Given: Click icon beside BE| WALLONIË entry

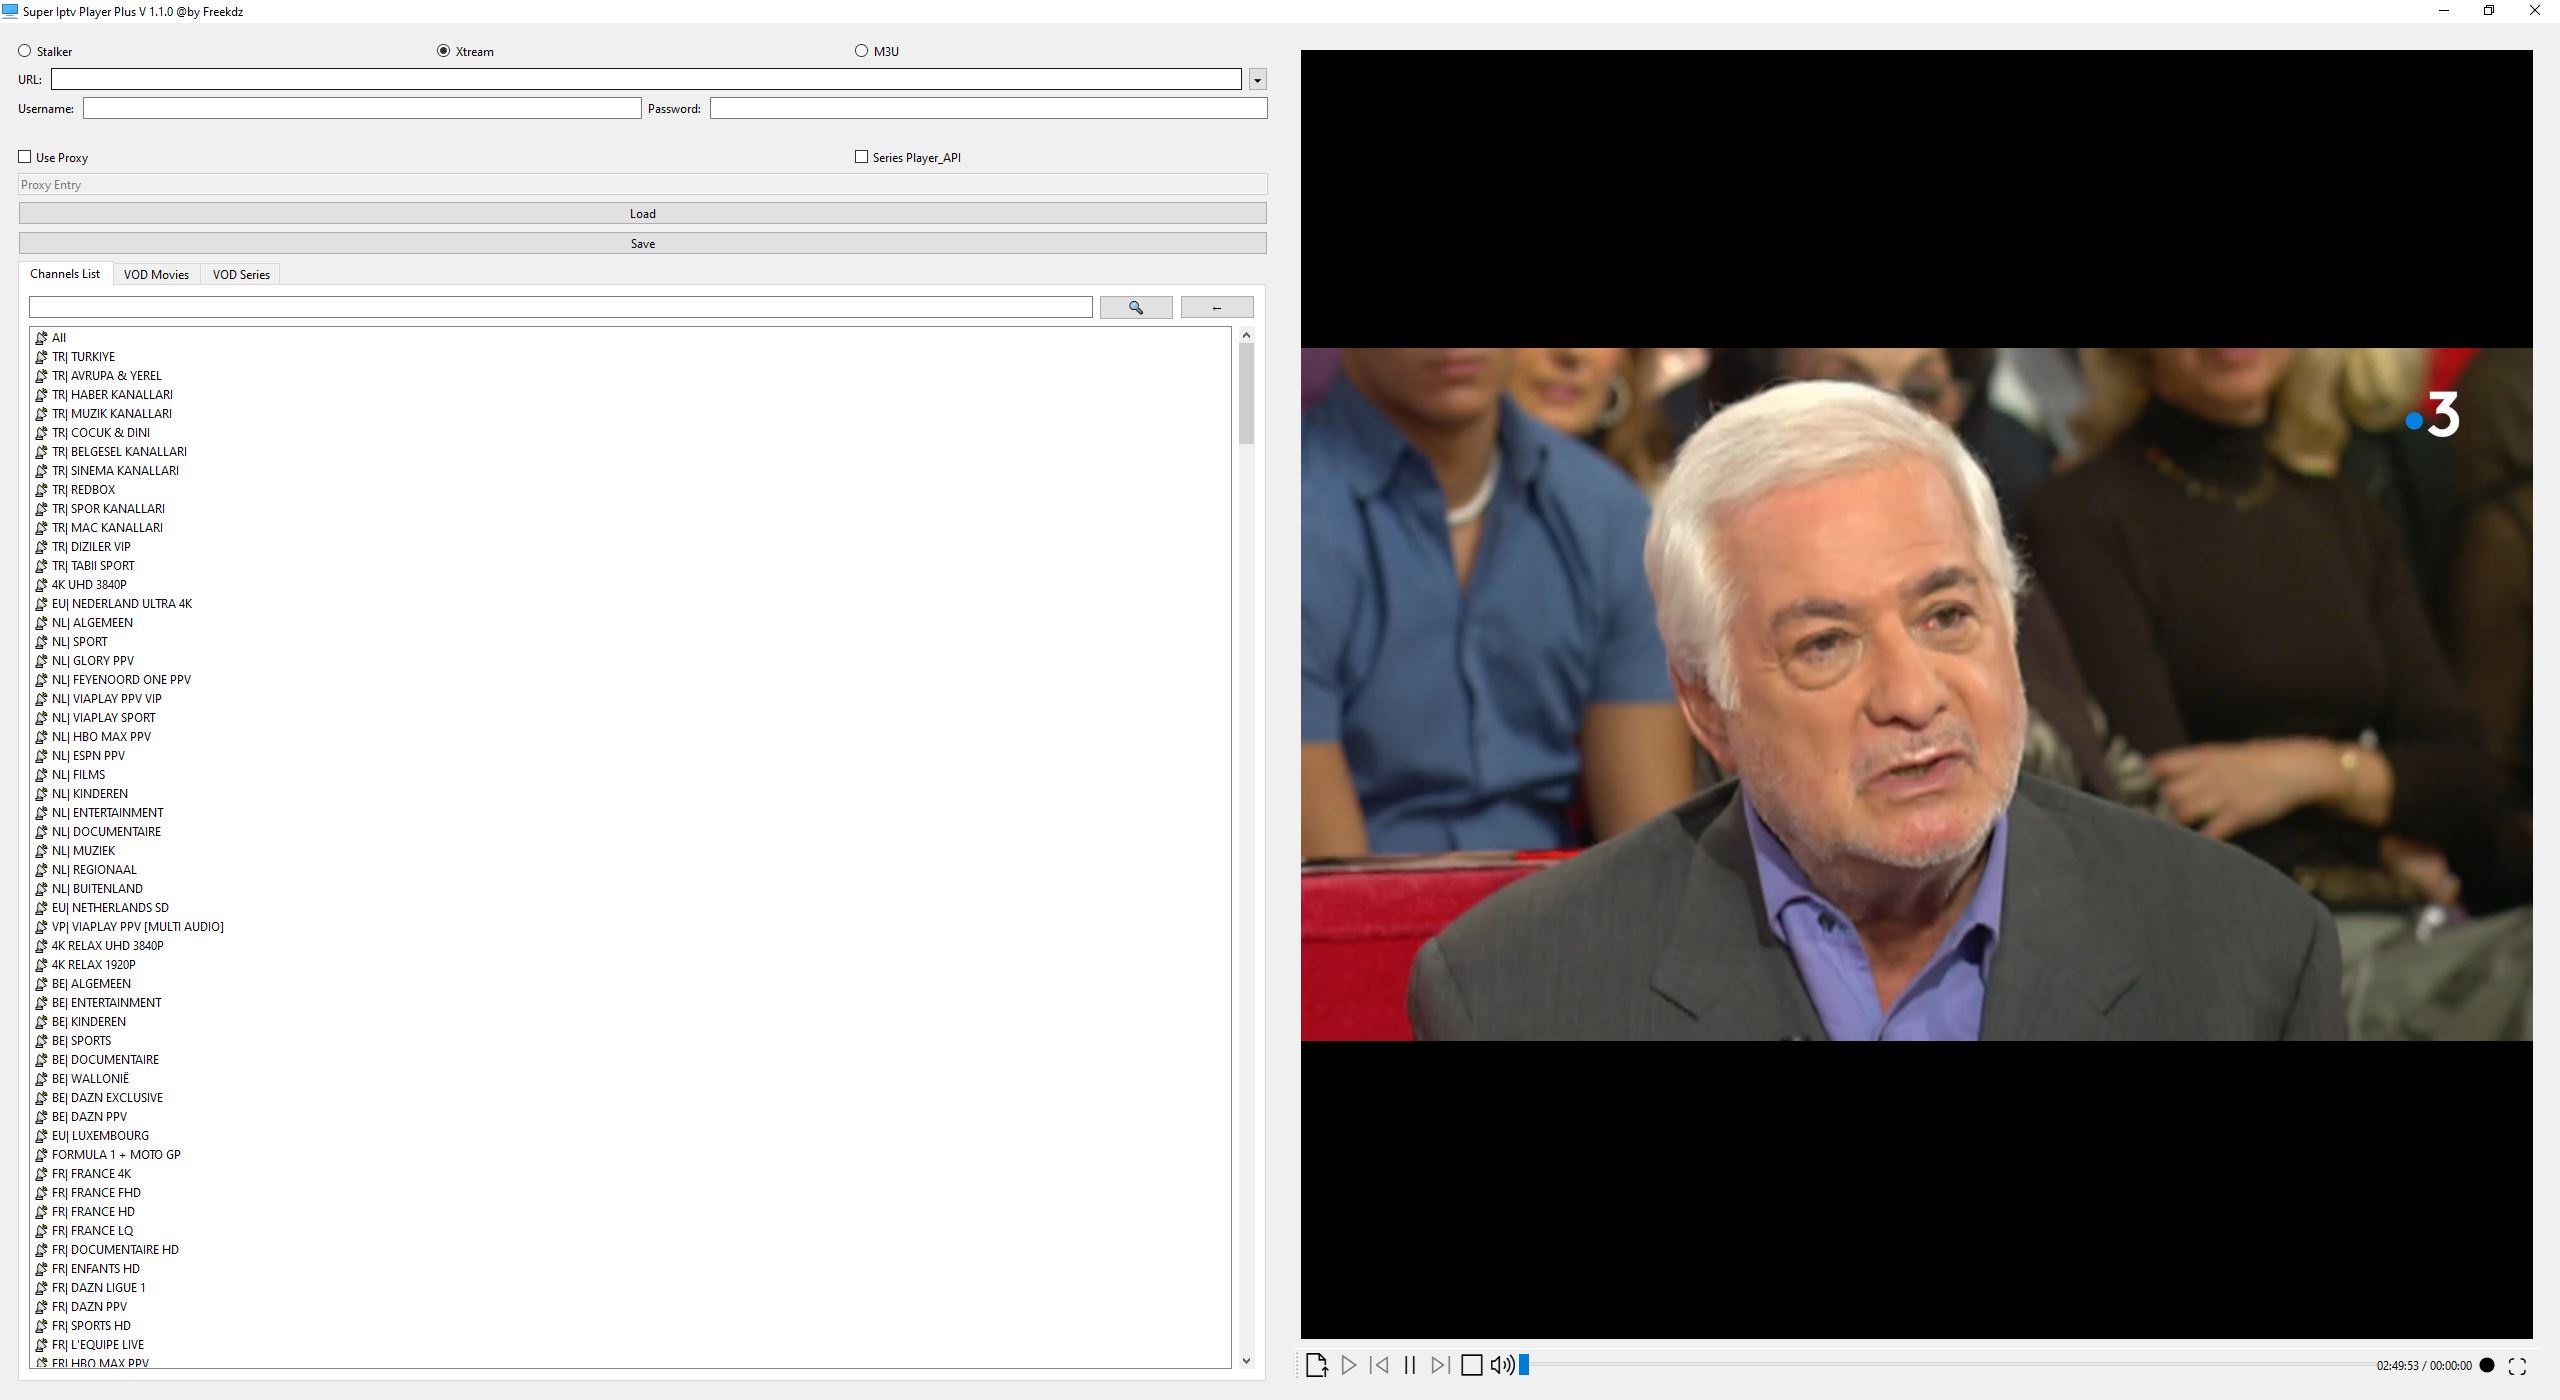Looking at the screenshot, I should pos(41,1079).
